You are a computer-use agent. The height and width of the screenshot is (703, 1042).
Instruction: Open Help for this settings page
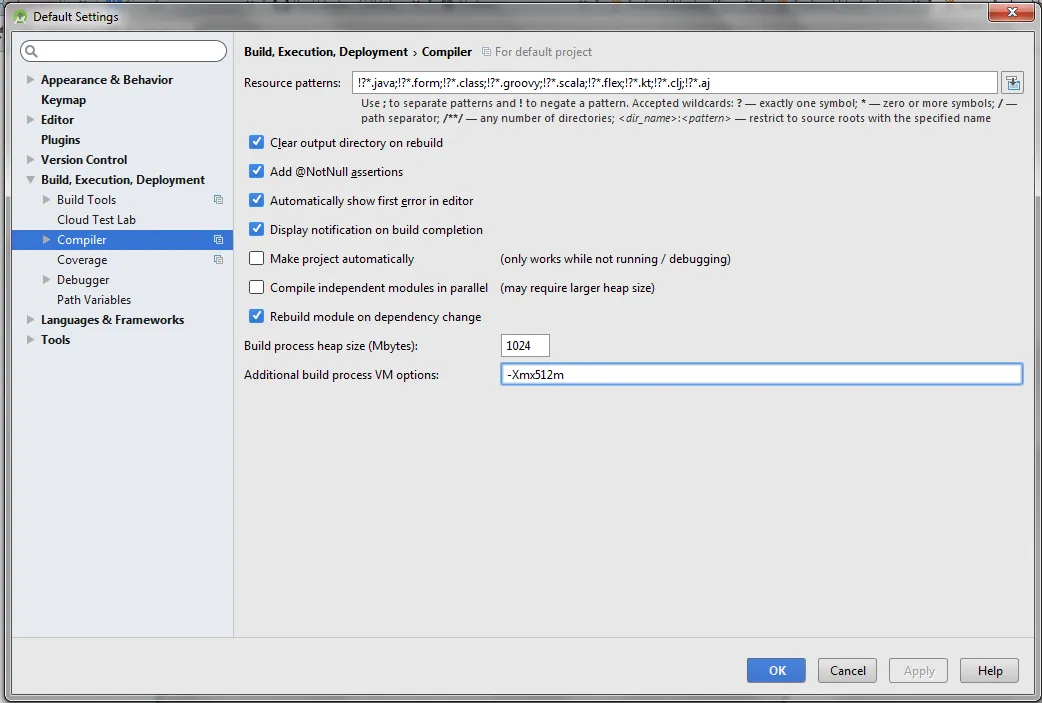tap(990, 670)
